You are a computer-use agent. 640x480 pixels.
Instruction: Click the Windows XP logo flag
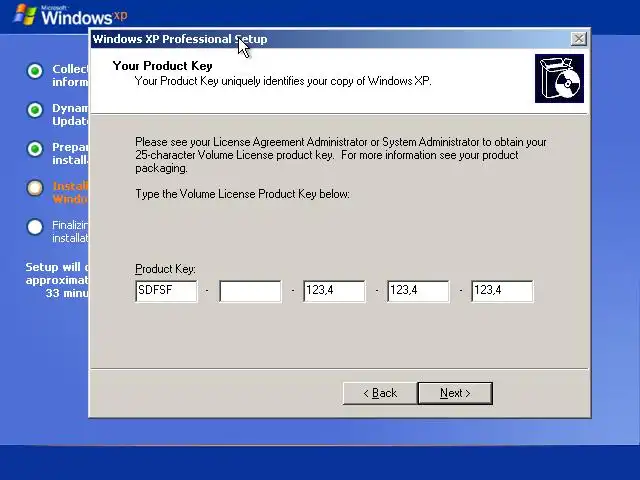coord(24,15)
